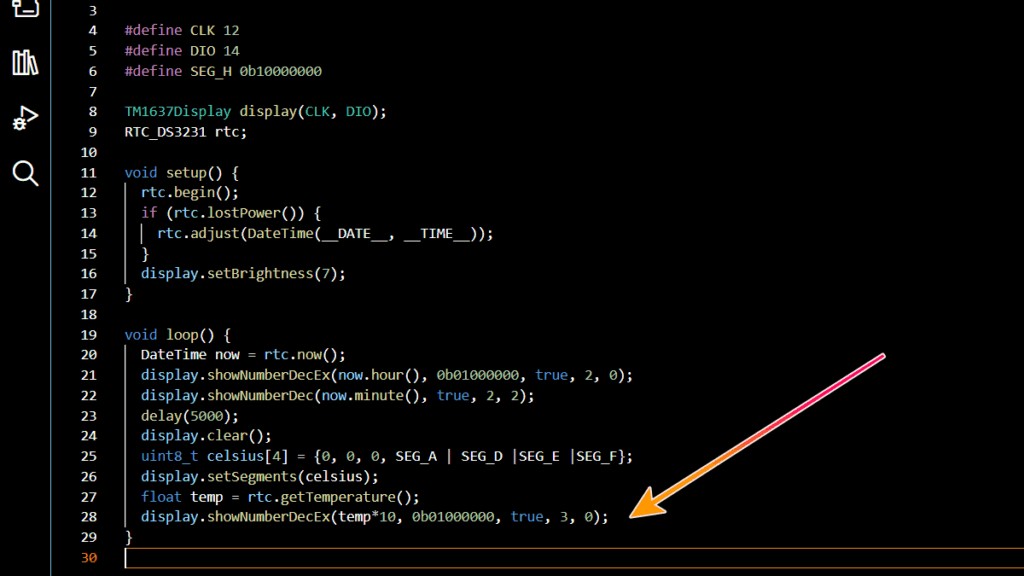Screen dimensions: 1024x576
Task: Click 'rtc.begin();' statement
Action: tap(190, 193)
